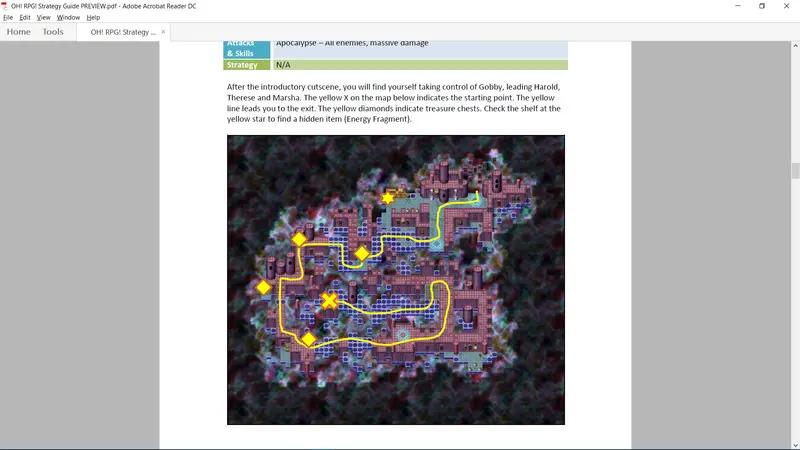Open the File menu
This screenshot has width=800, height=450.
pyautogui.click(x=8, y=17)
